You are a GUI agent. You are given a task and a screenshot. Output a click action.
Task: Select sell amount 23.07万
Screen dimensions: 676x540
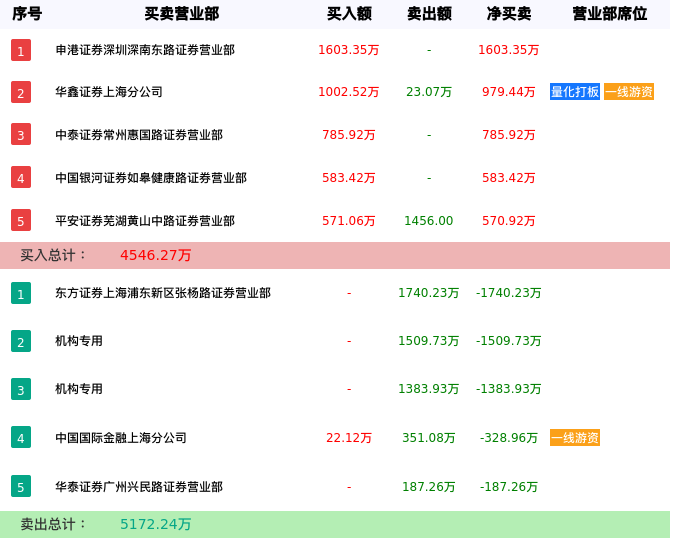pyautogui.click(x=429, y=92)
